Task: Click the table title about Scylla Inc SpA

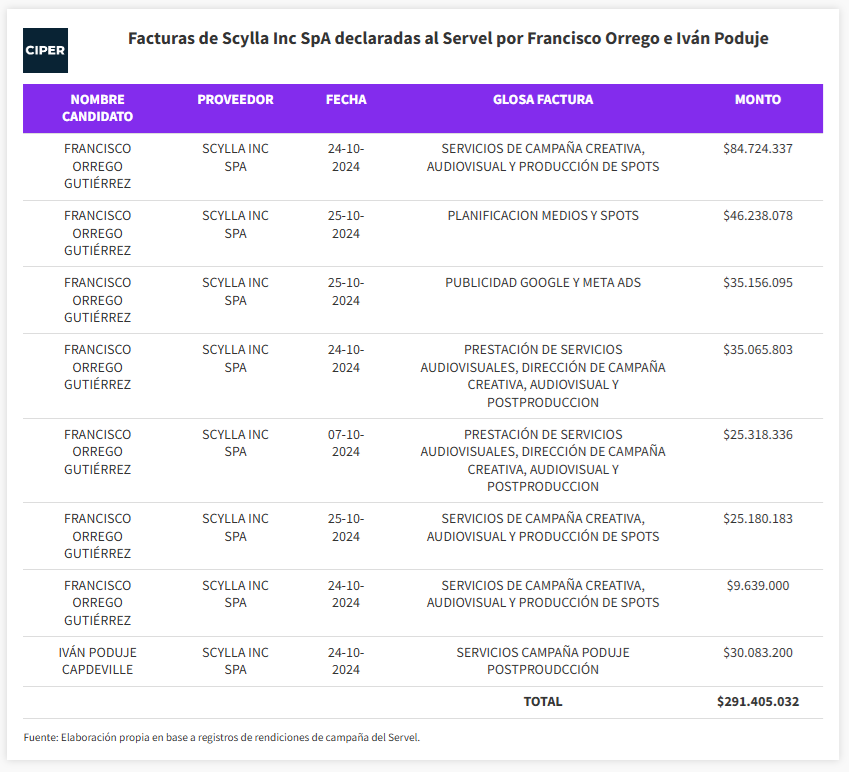Action: tap(448, 38)
